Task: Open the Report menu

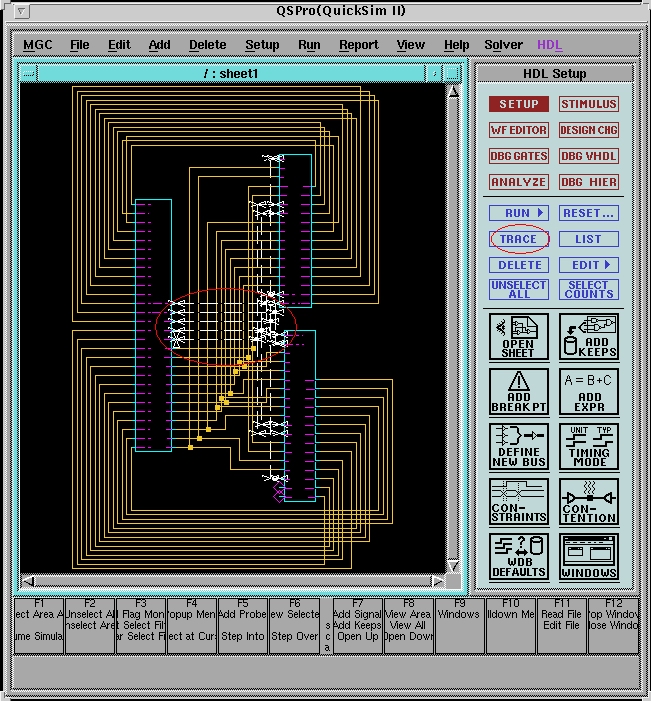Action: point(358,45)
